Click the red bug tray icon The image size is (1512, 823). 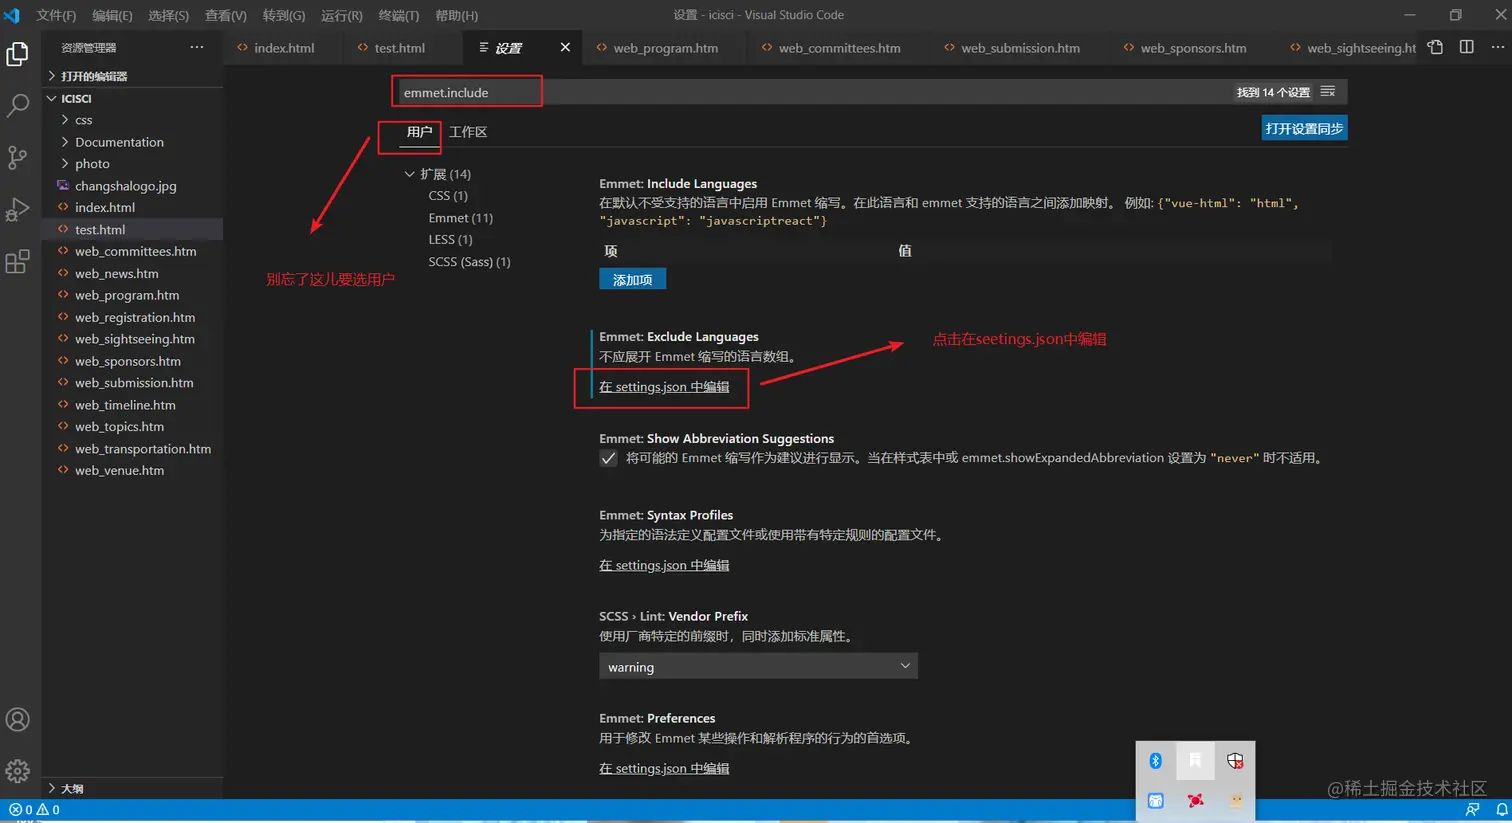[1195, 800]
